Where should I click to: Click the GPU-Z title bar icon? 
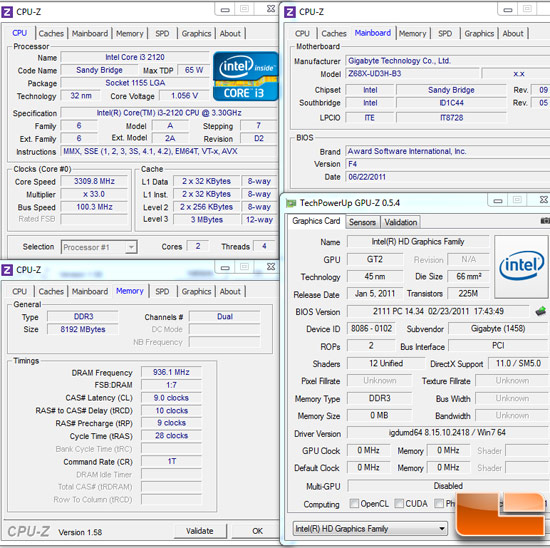(x=291, y=203)
